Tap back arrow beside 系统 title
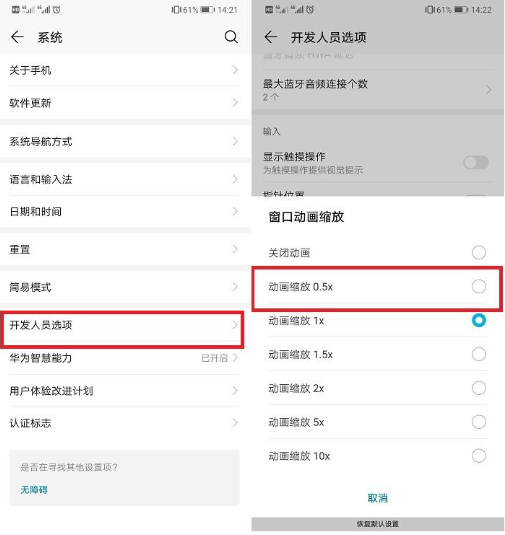505x535 pixels. tap(17, 37)
